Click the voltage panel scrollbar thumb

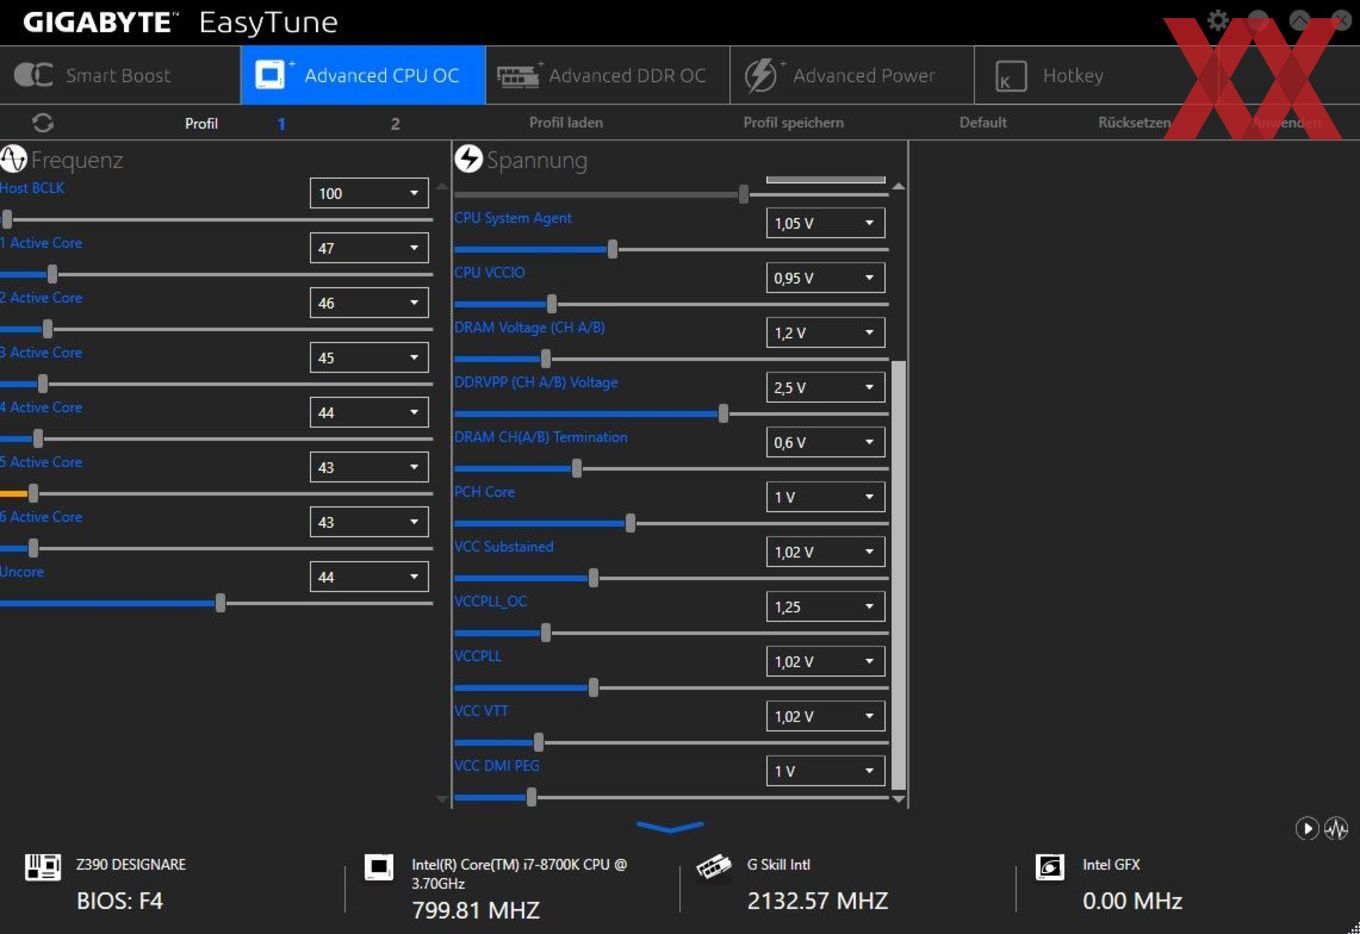pos(898,575)
